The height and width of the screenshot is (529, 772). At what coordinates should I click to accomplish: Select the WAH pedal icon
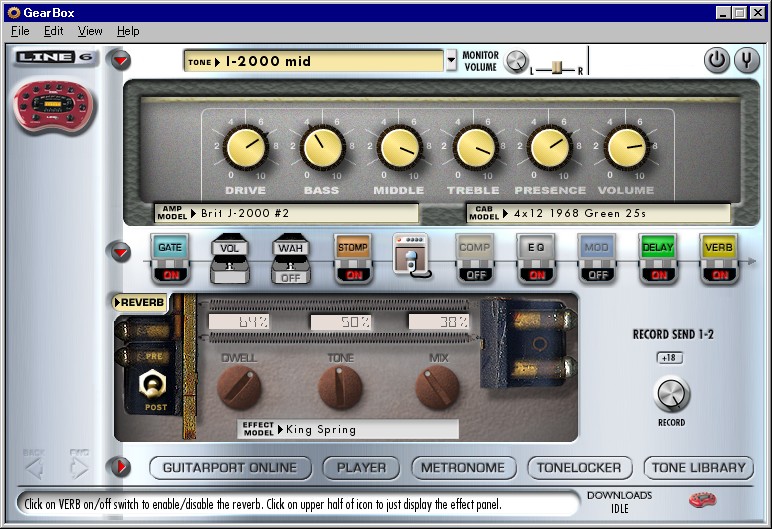(290, 248)
